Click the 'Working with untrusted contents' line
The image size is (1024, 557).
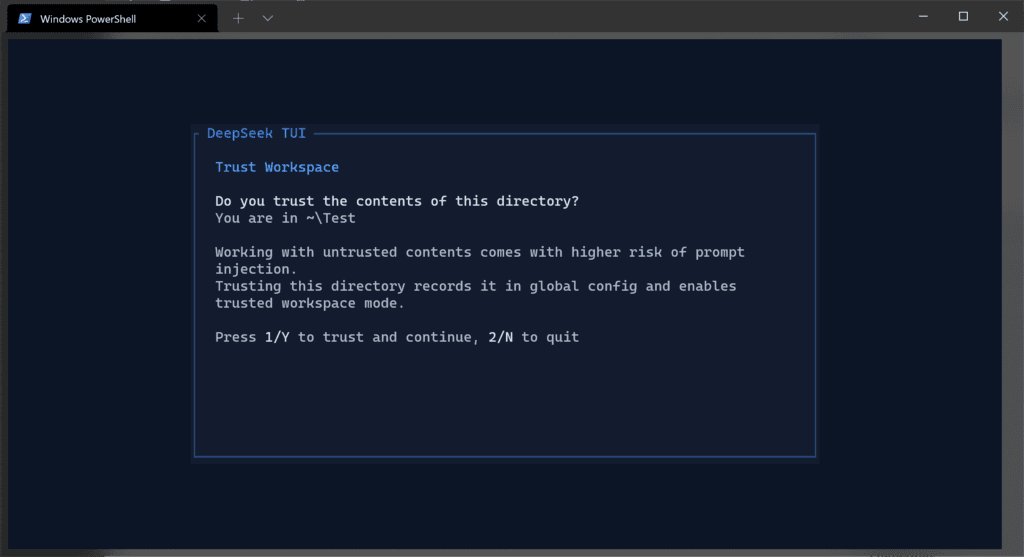479,252
